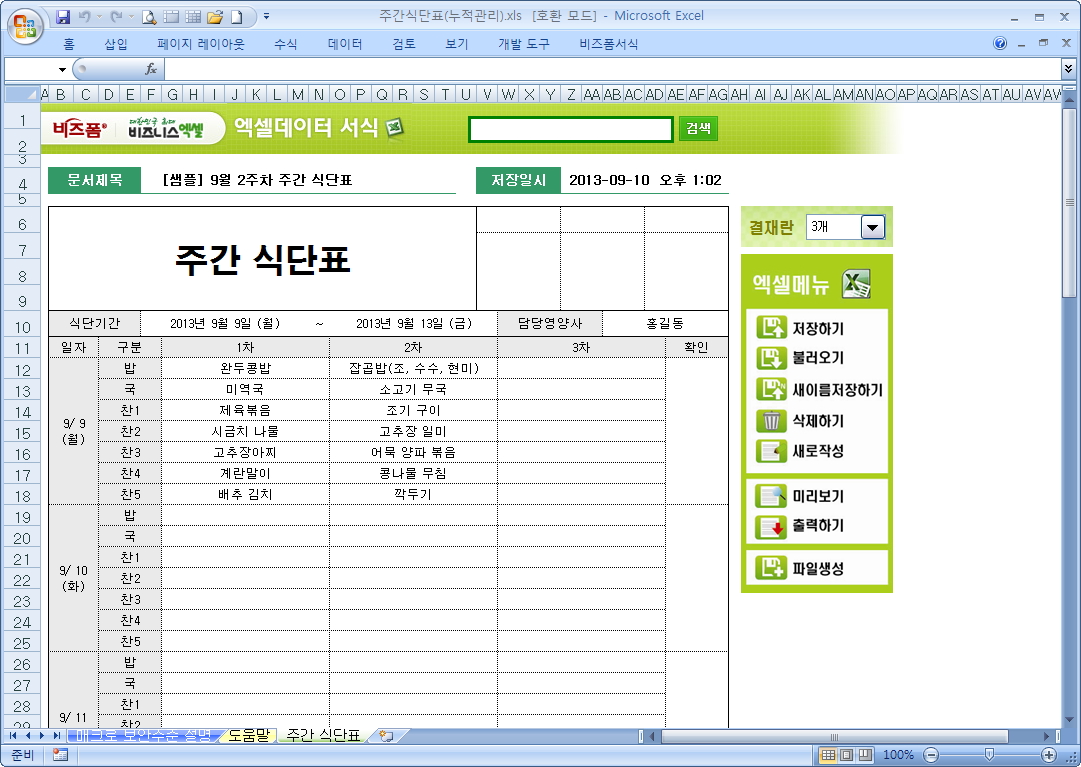Switch to Normal view in status bar
This screenshot has height=767, width=1081.
click(828, 755)
